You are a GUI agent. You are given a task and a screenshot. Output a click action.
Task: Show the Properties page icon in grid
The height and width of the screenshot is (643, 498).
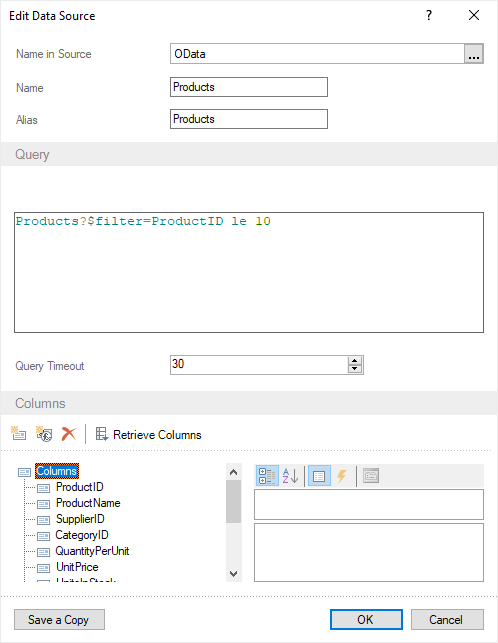(319, 476)
